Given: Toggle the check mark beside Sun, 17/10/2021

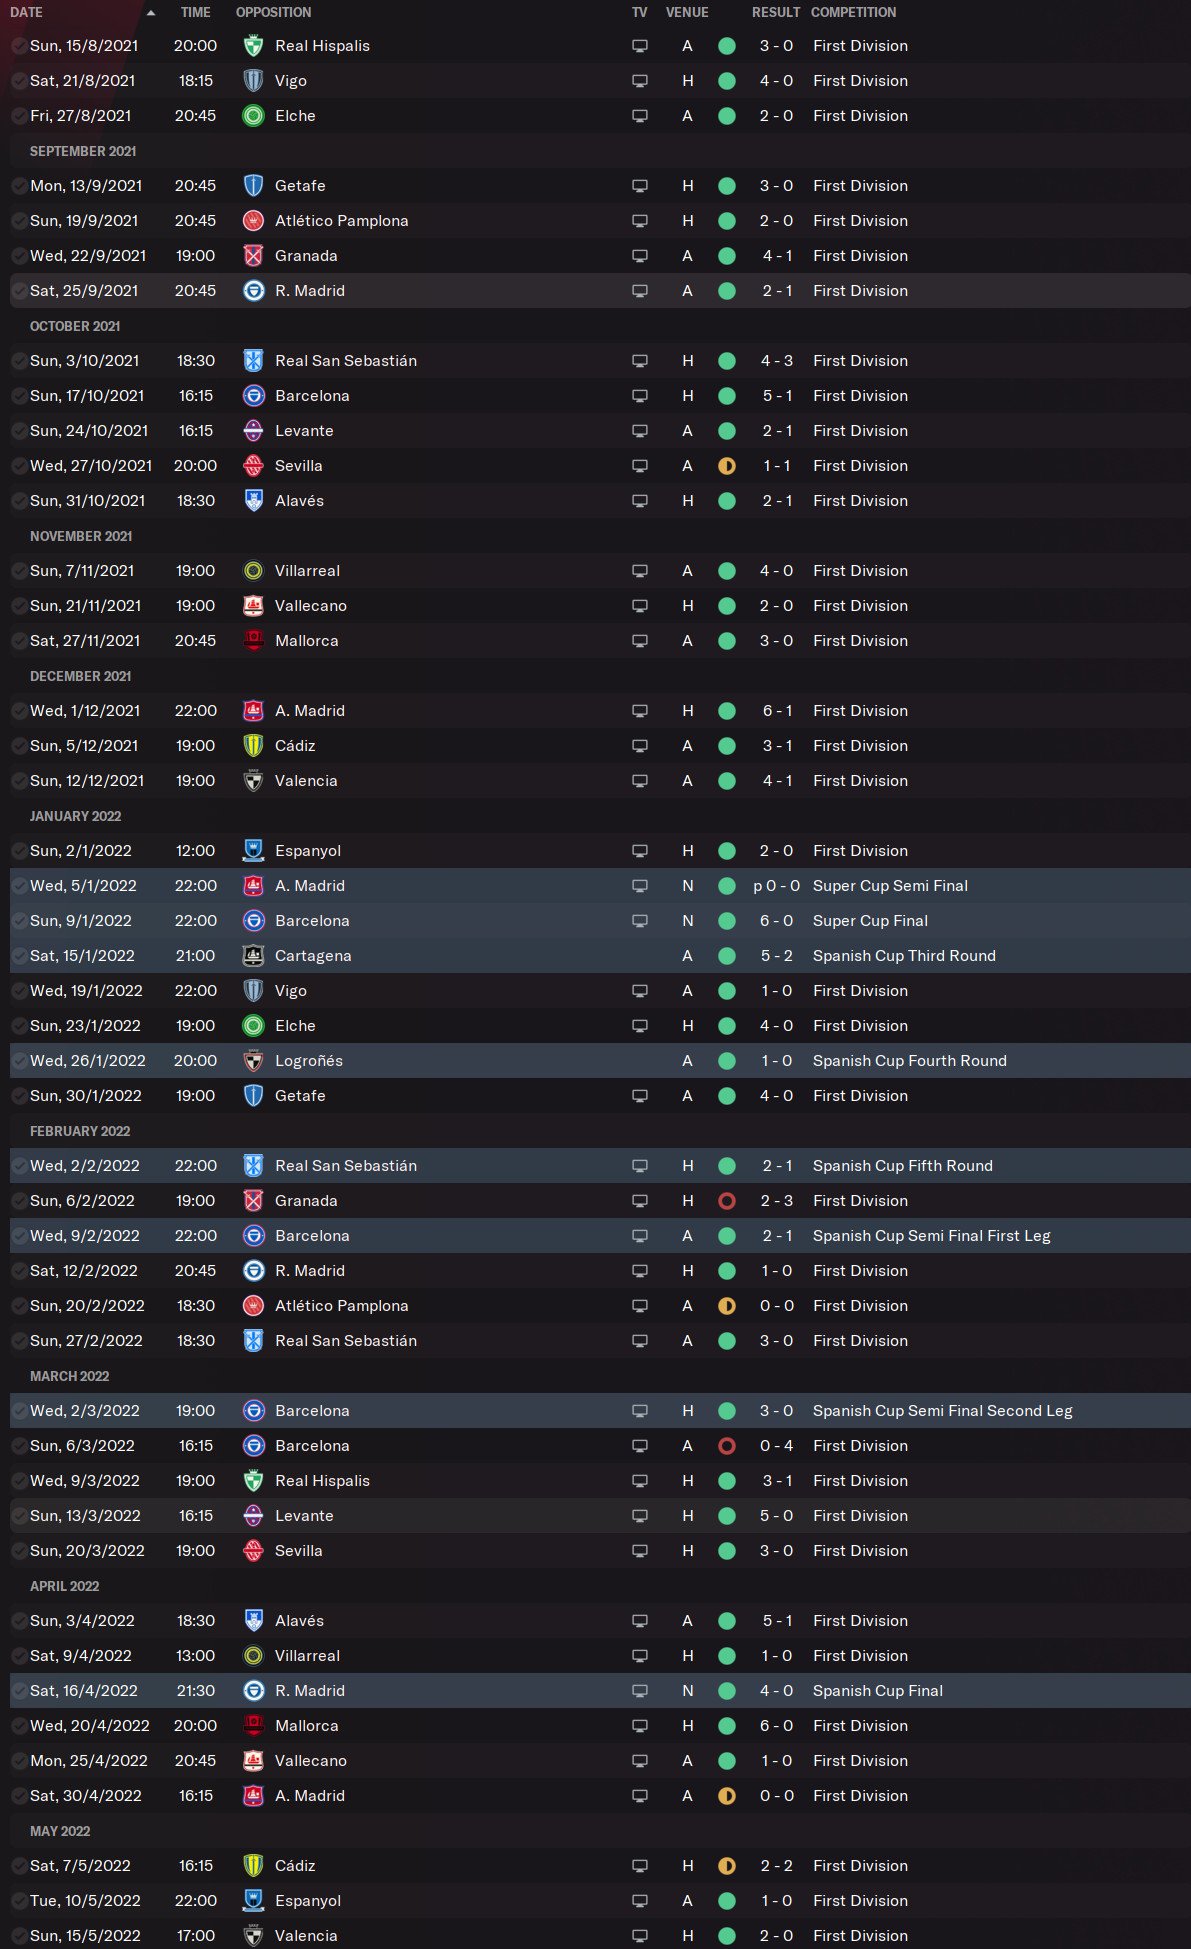Looking at the screenshot, I should pyautogui.click(x=19, y=396).
